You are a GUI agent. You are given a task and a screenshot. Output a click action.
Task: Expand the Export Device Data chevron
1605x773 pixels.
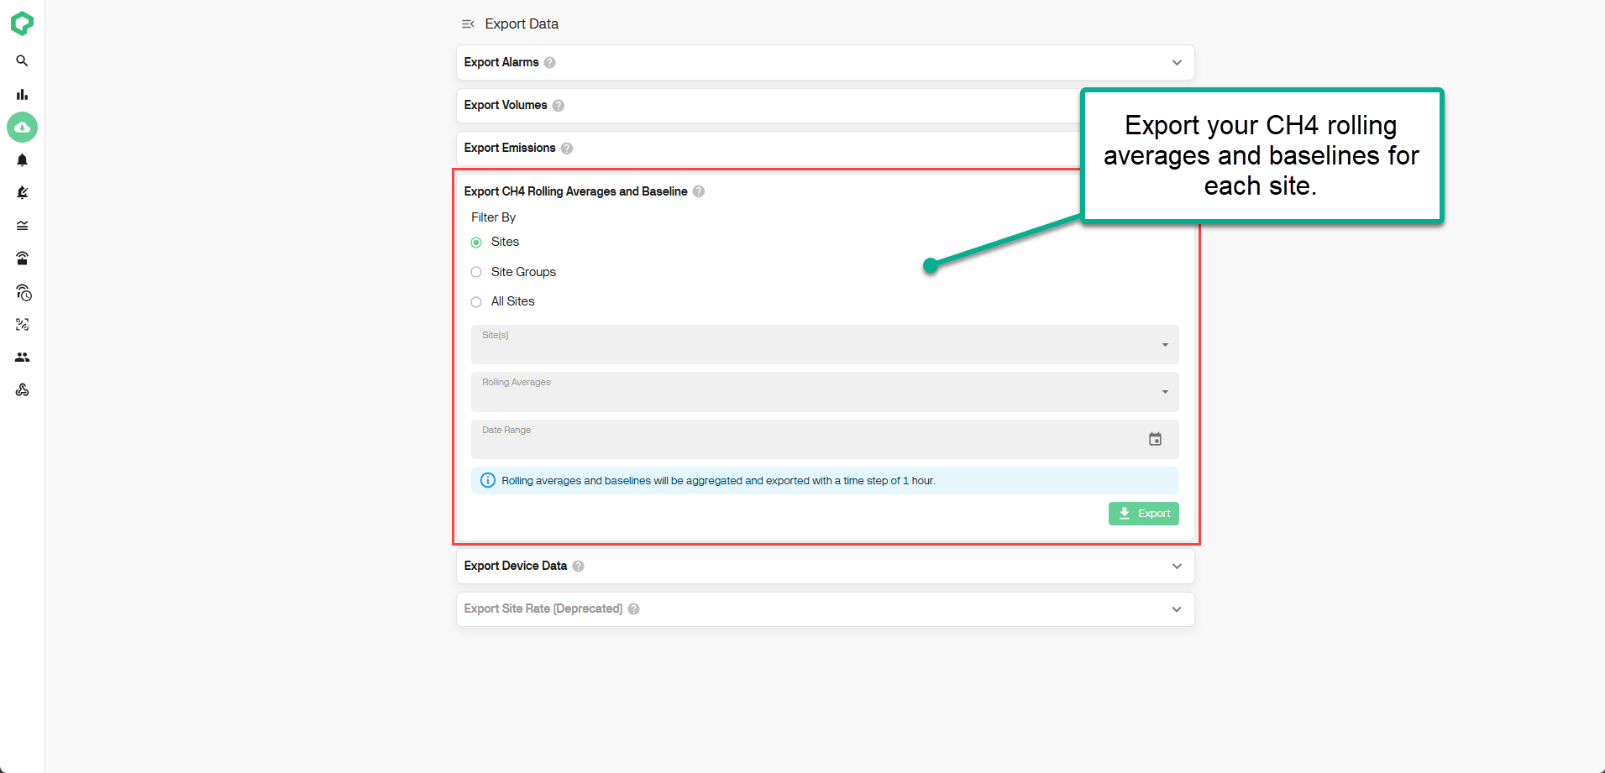click(x=1177, y=566)
